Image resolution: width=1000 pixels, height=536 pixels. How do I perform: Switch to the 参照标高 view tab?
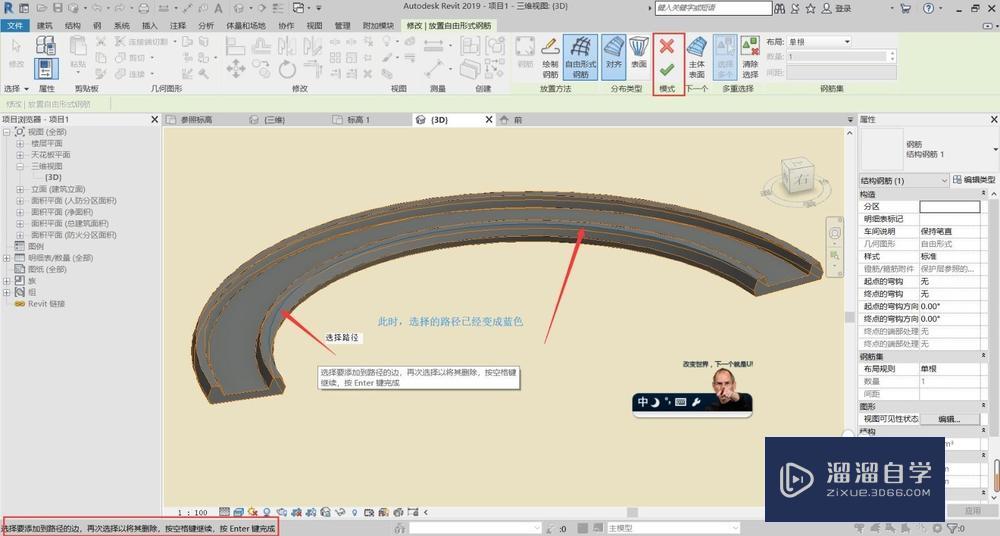[196, 119]
